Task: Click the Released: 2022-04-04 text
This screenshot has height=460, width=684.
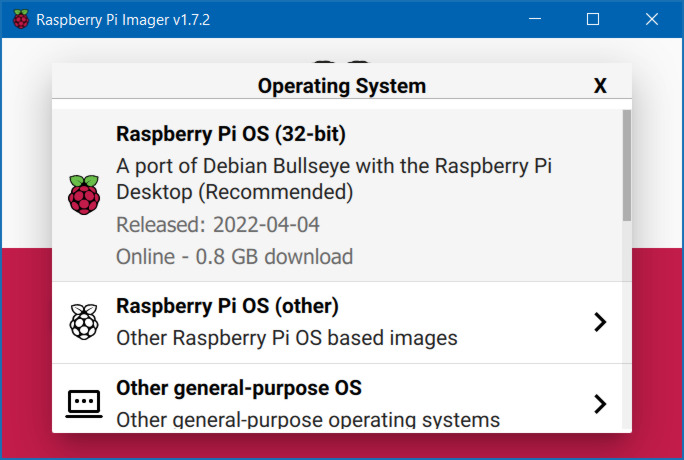Action: [218, 224]
